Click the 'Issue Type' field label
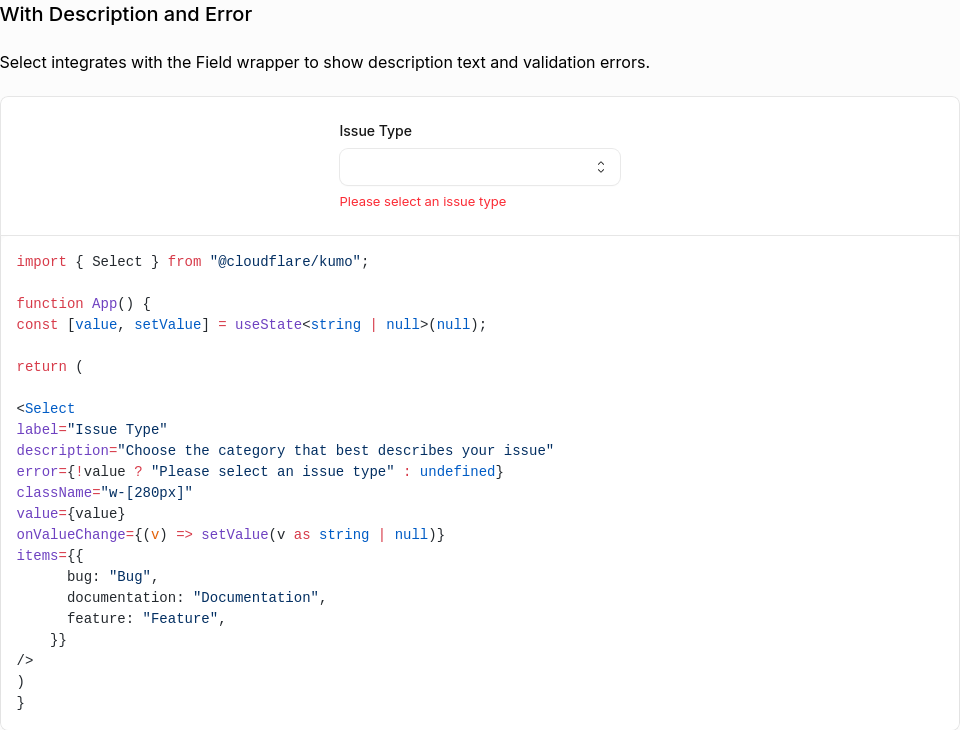This screenshot has width=960, height=730. [375, 131]
